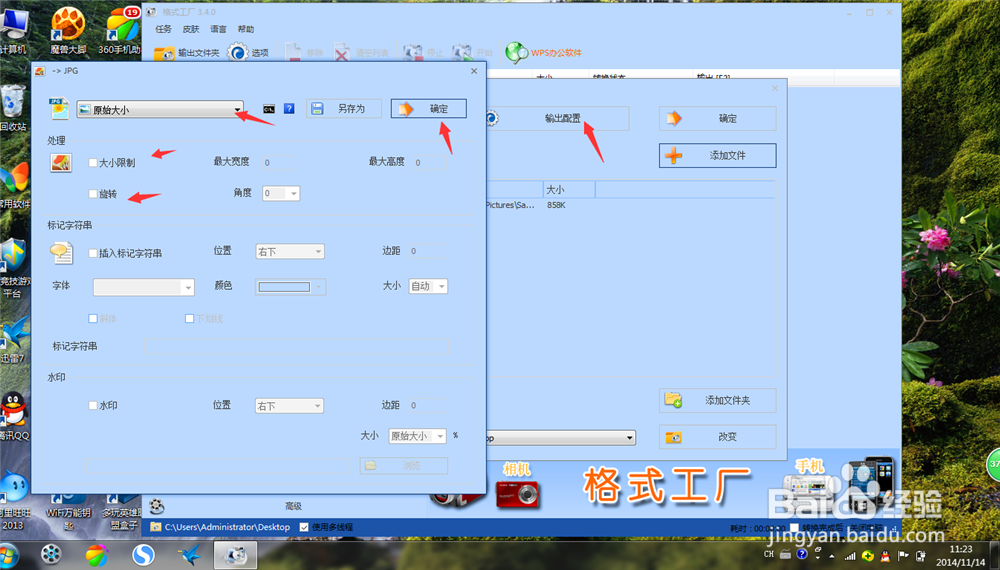Click the 颜色 color swatch
The image size is (1000, 570).
point(284,287)
